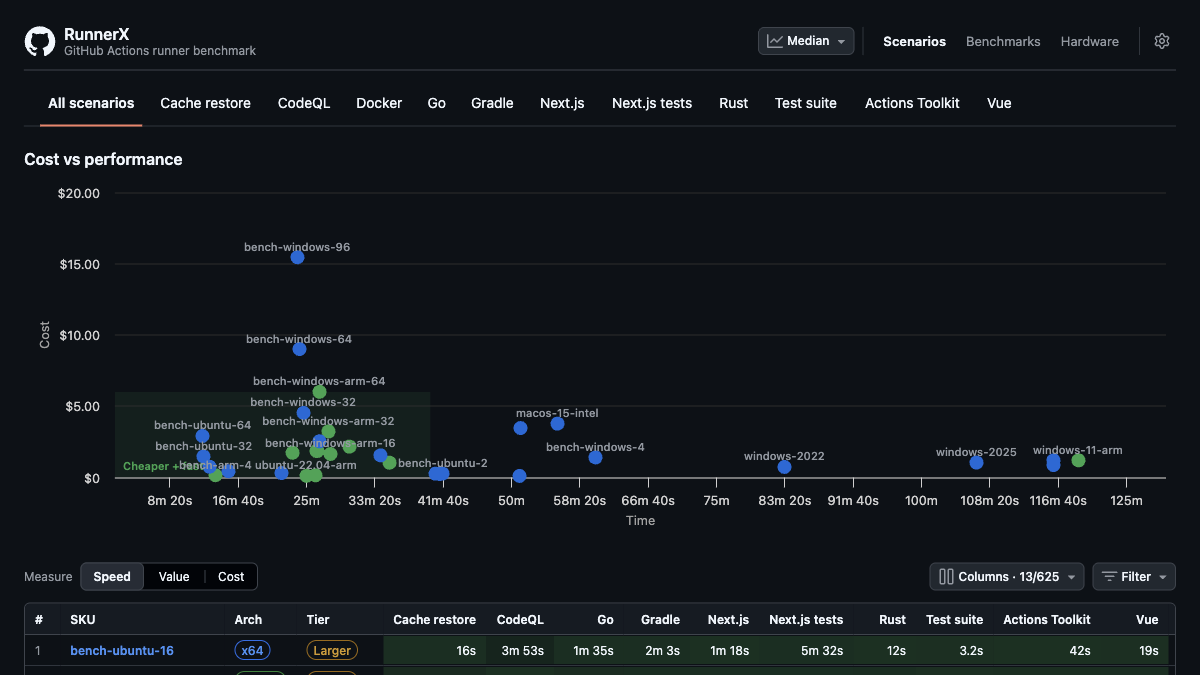Switch to the Cache restore tab
Image resolution: width=1200 pixels, height=675 pixels.
coord(205,103)
